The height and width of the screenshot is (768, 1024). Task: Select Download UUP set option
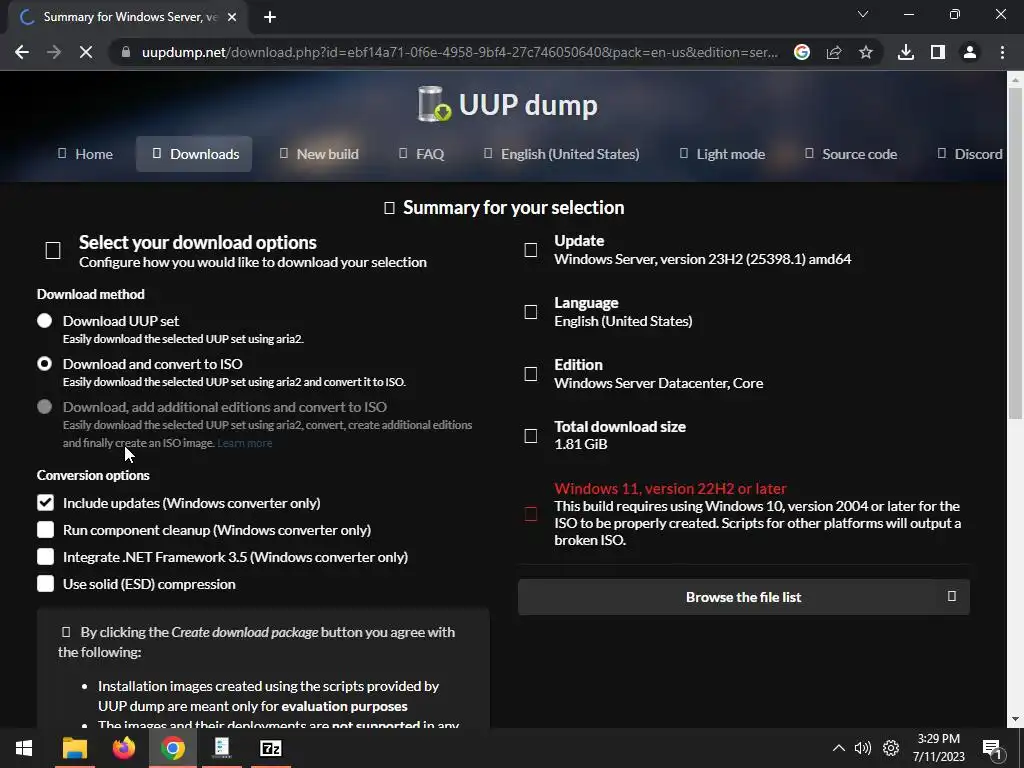(x=44, y=321)
